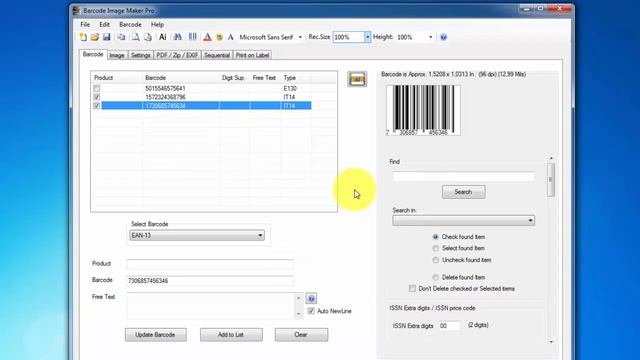Switch to the Sequential tab
This screenshot has height=360, width=640.
point(217,55)
